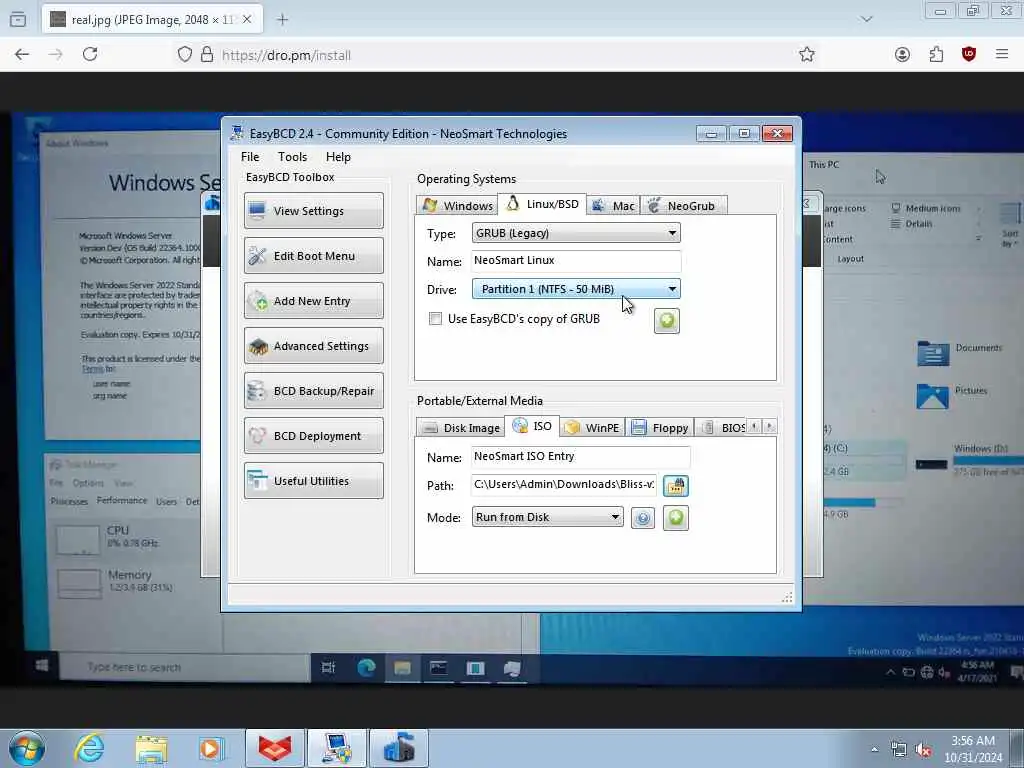Image resolution: width=1024 pixels, height=768 pixels.
Task: Open the Windows 7 Start orb
Action: (27, 748)
